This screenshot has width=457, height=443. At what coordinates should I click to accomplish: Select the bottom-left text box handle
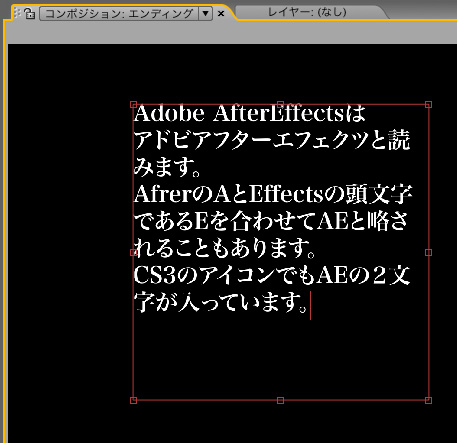click(x=133, y=400)
